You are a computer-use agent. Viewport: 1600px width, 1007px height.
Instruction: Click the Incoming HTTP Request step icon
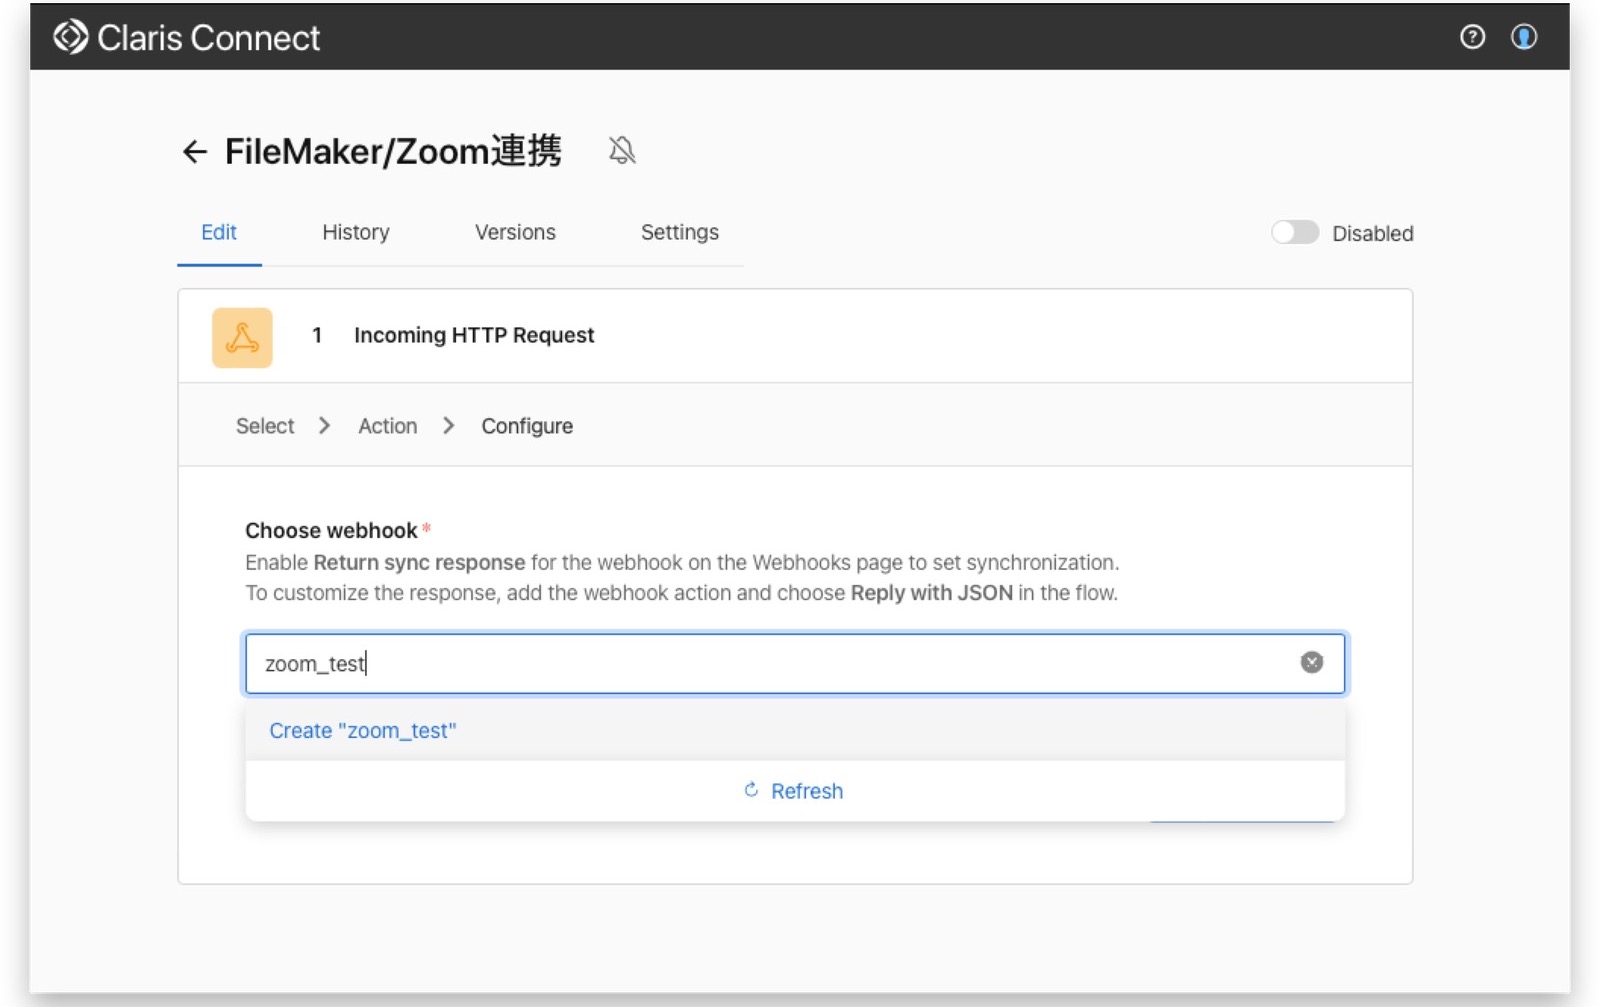point(241,336)
